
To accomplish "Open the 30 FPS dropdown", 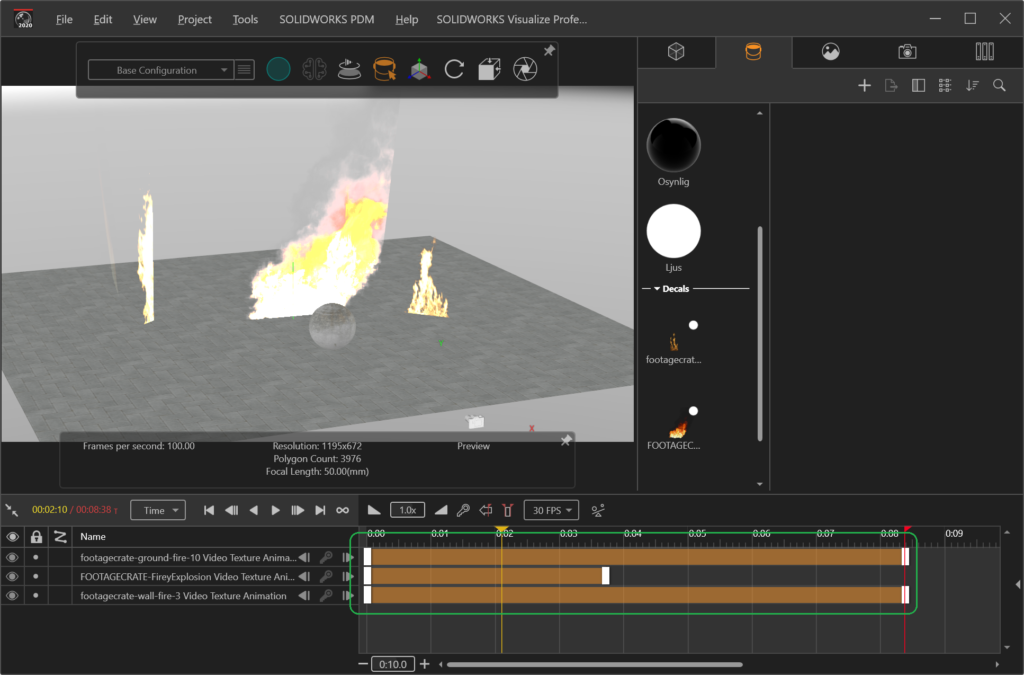I will coord(551,510).
